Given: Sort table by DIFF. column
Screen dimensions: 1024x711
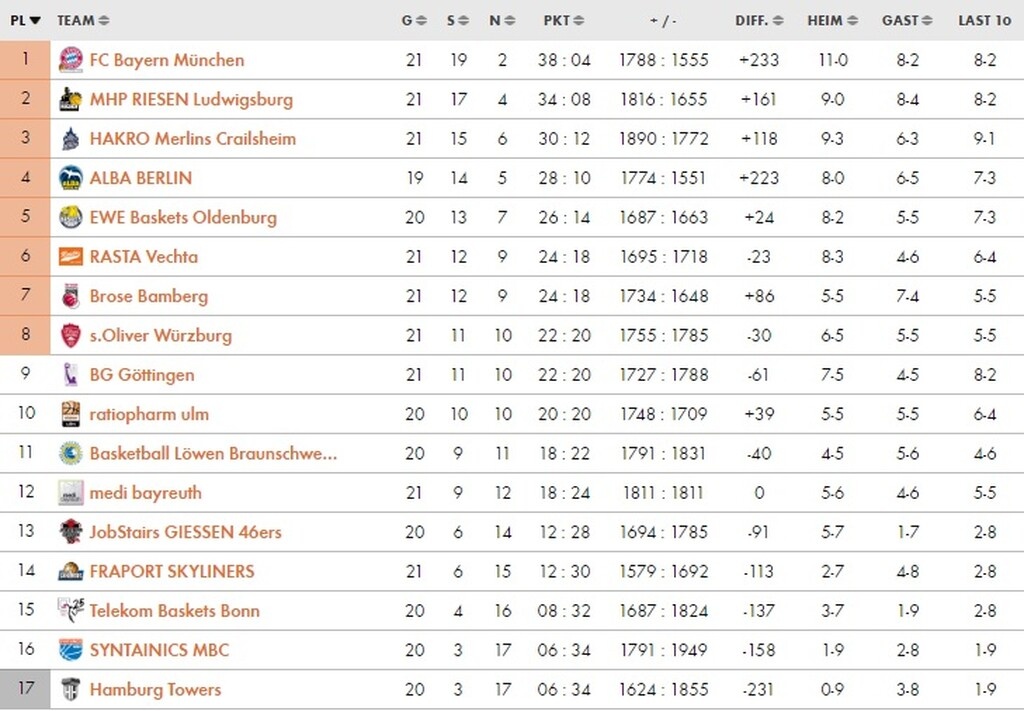Looking at the screenshot, I should click(x=759, y=20).
